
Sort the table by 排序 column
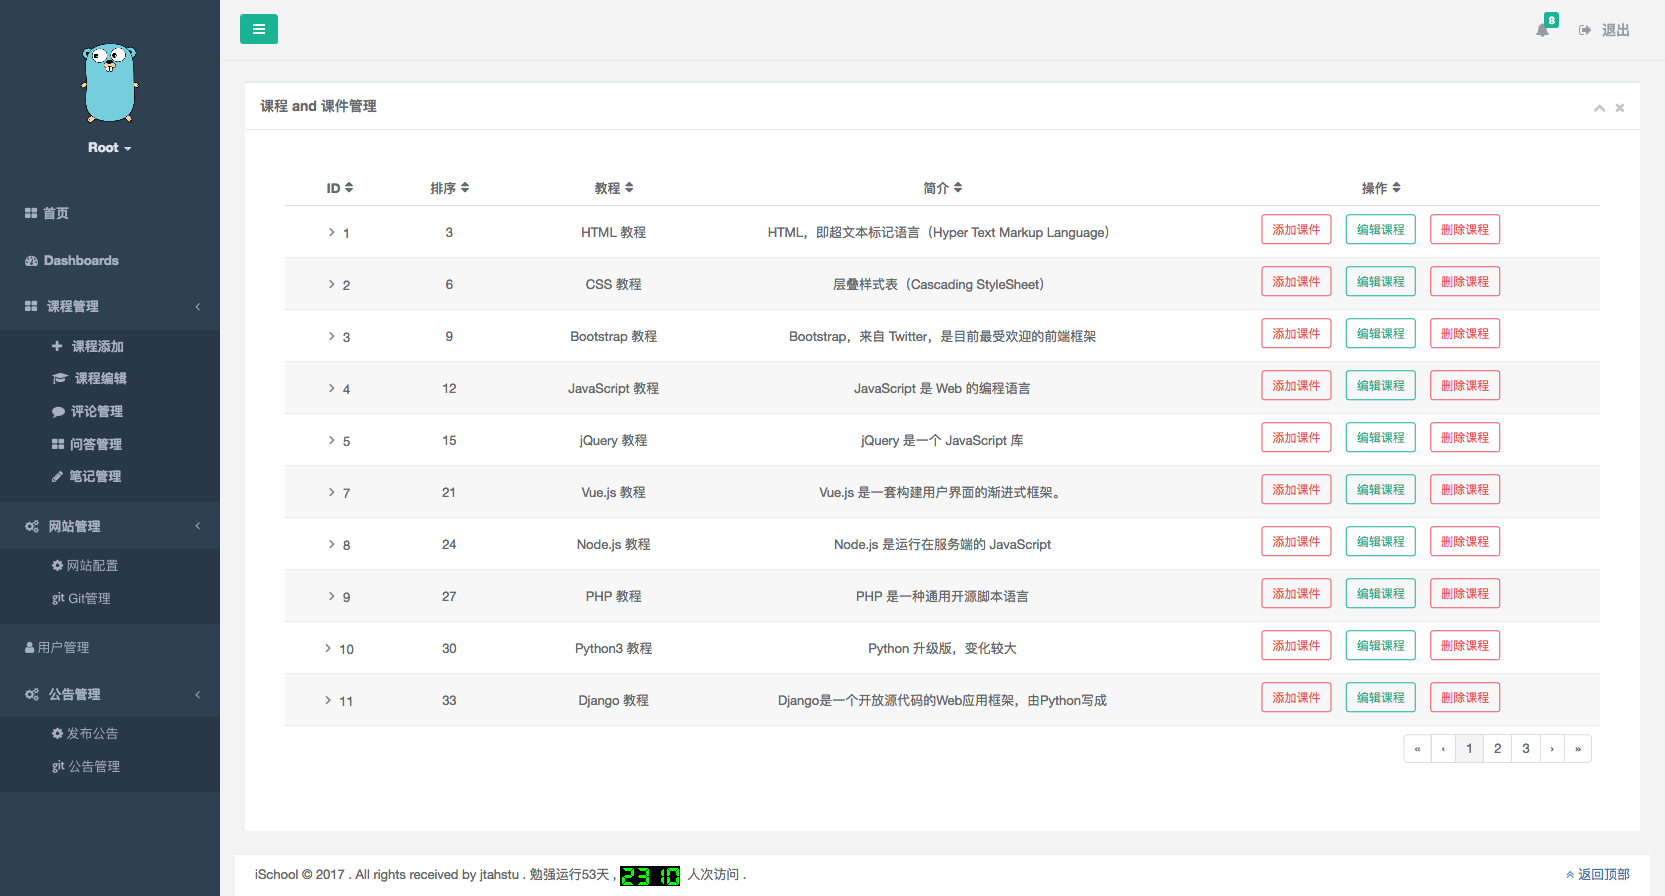[450, 188]
